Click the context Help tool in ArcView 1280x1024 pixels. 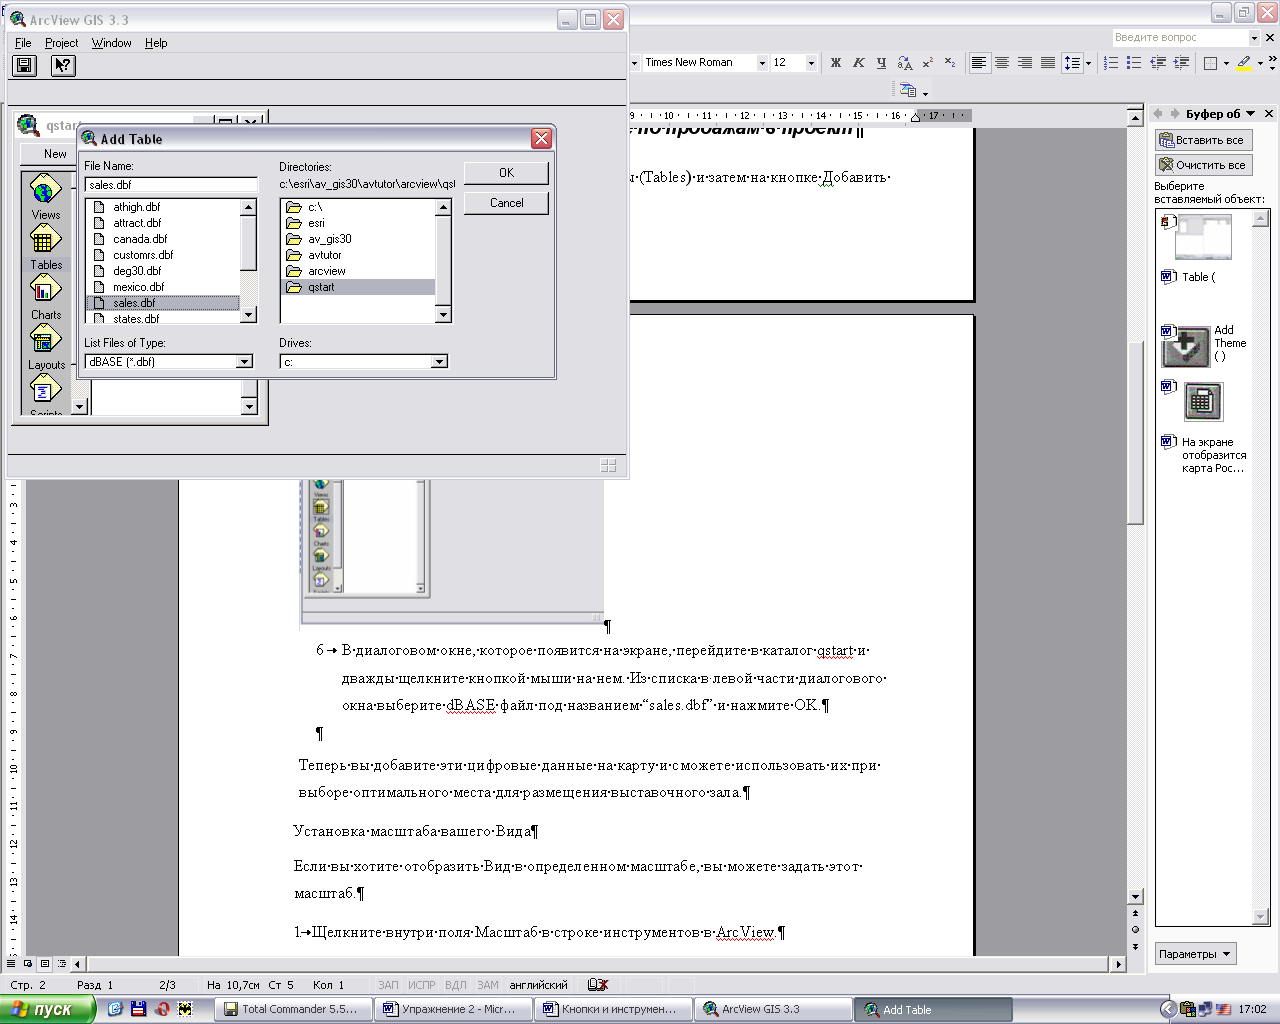click(x=63, y=66)
